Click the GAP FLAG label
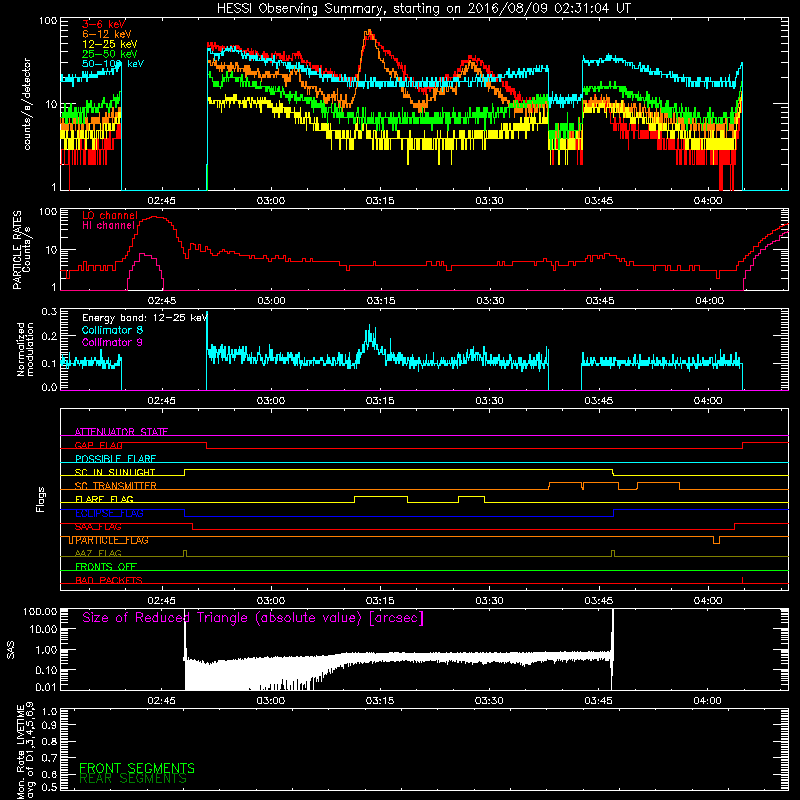The image size is (800, 800). point(98,445)
